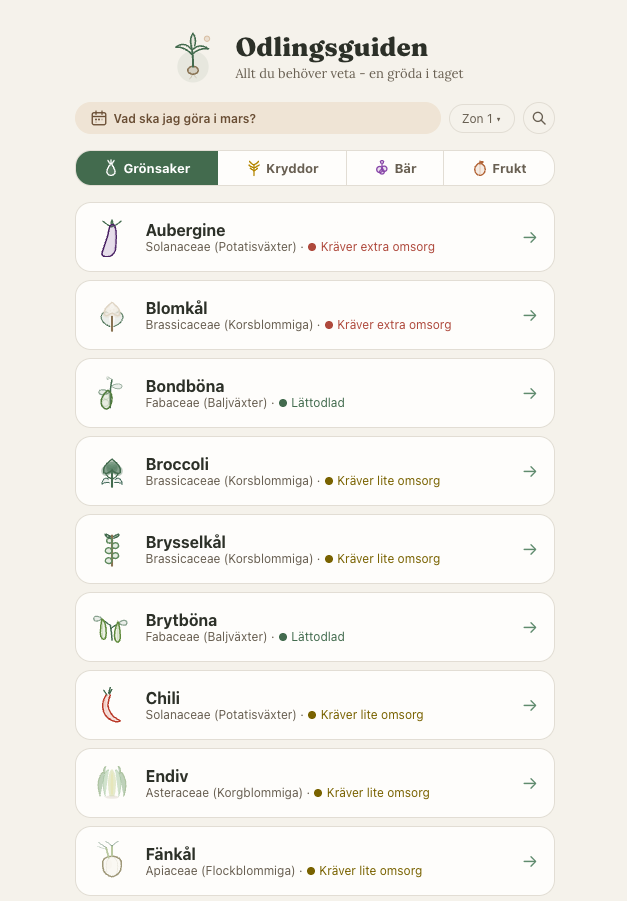Viewport: 627px width, 901px height.
Task: Open the Frukt category
Action: 499,167
